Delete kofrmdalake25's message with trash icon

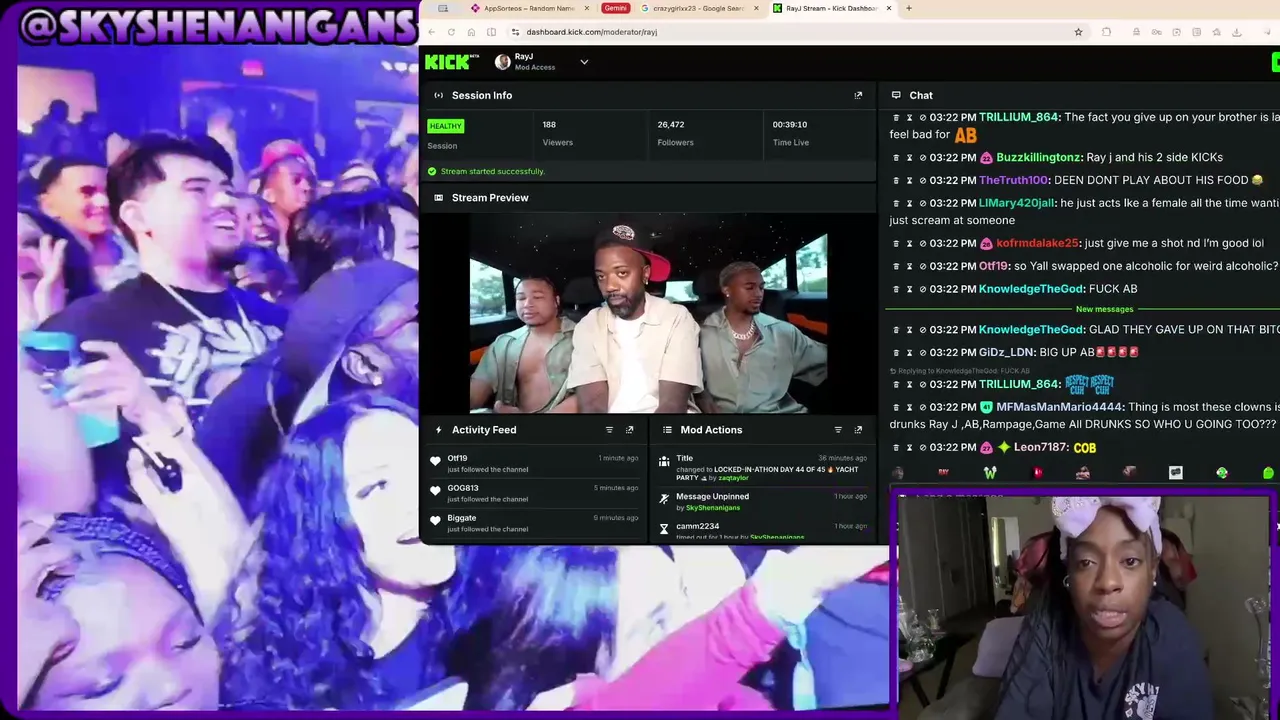click(896, 244)
